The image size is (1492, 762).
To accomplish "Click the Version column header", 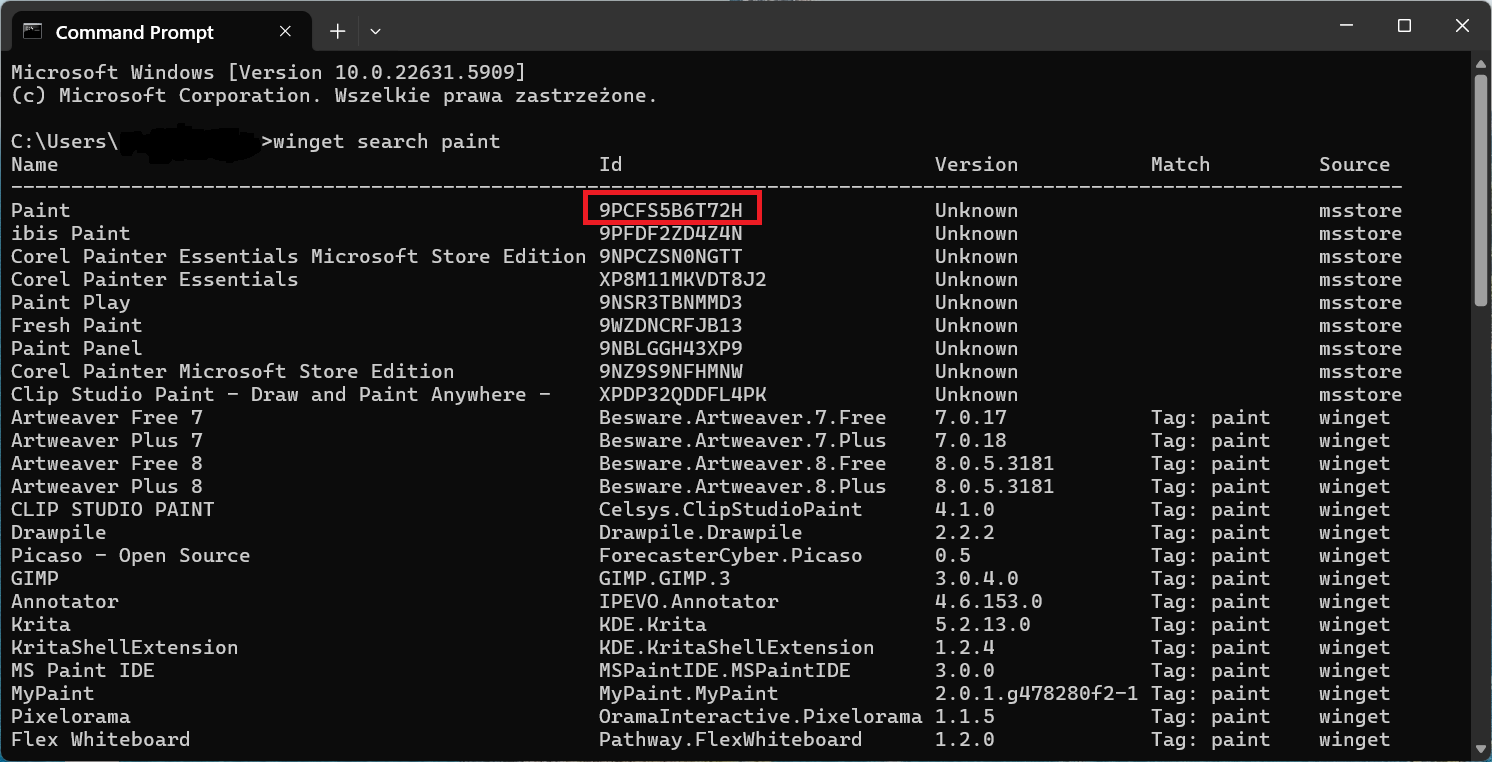I will coord(977,165).
